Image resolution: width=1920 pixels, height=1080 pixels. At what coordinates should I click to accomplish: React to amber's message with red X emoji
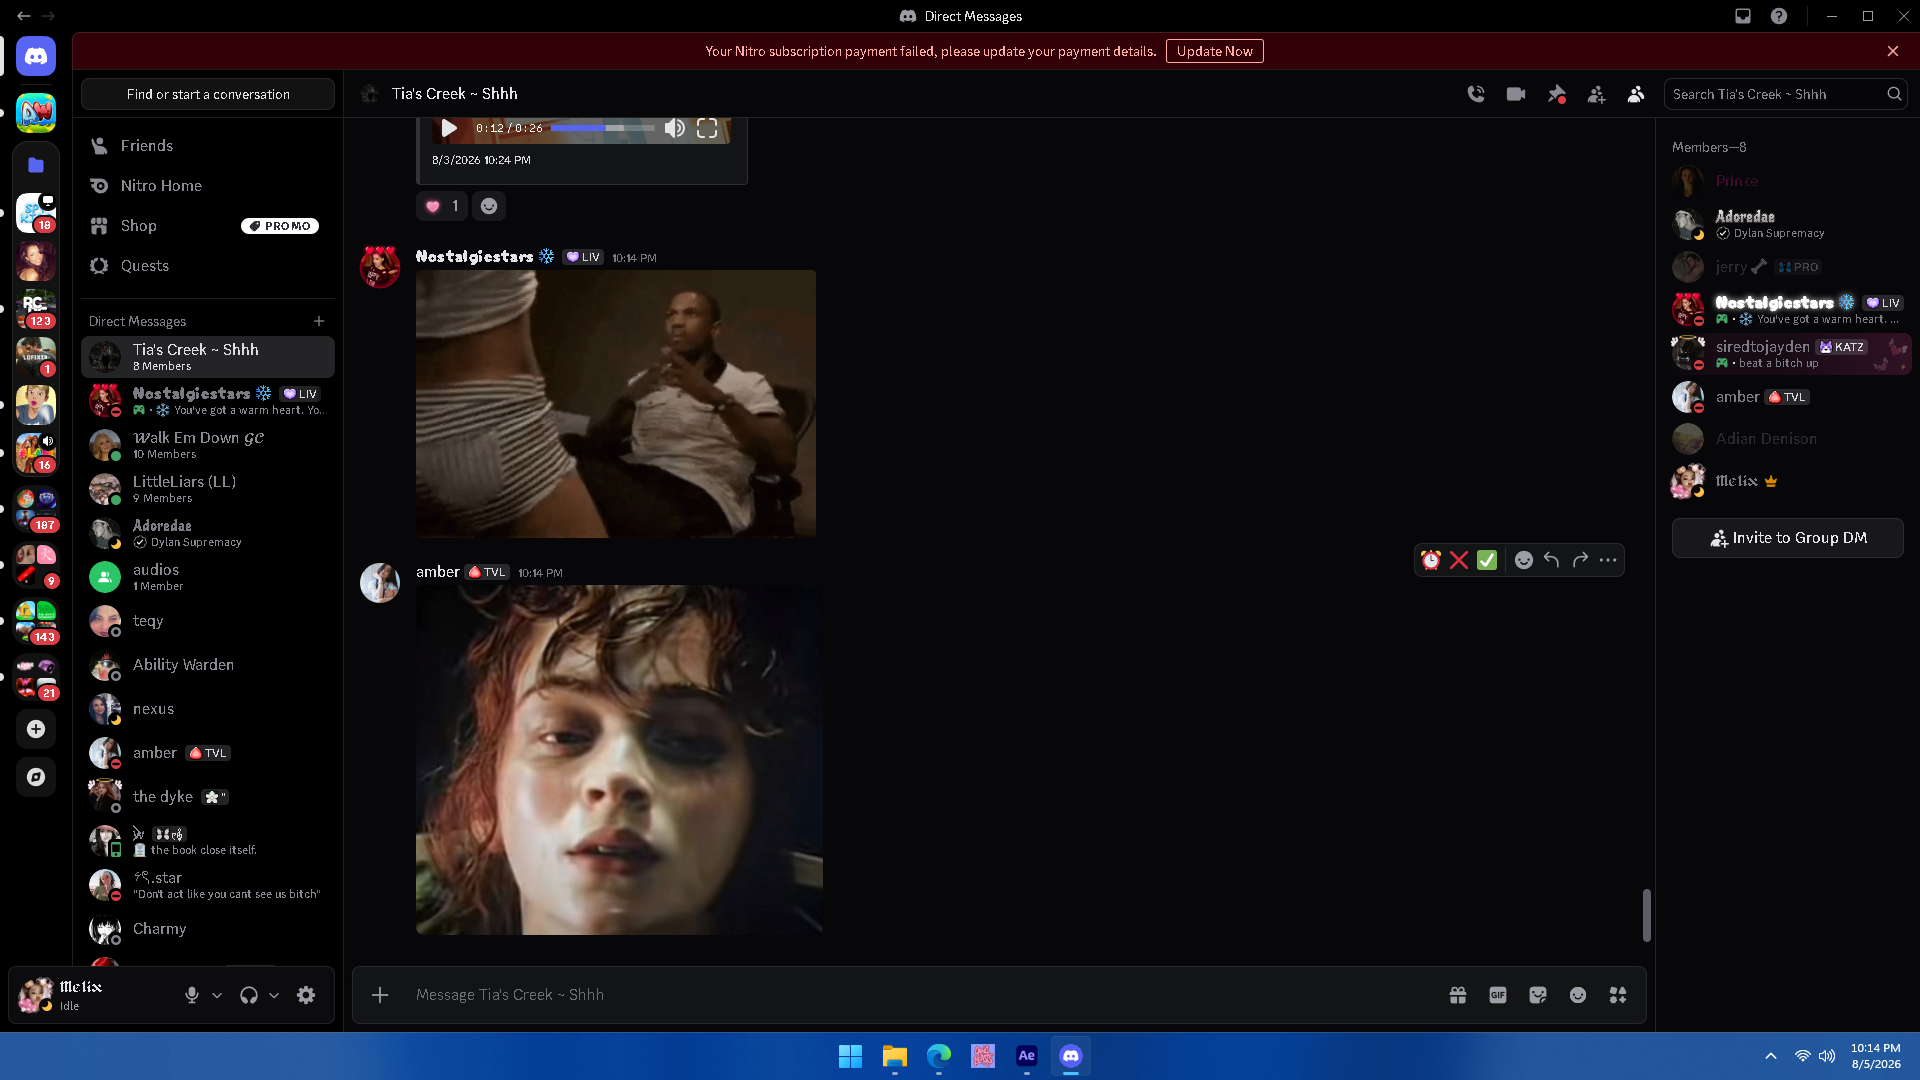pyautogui.click(x=1459, y=560)
